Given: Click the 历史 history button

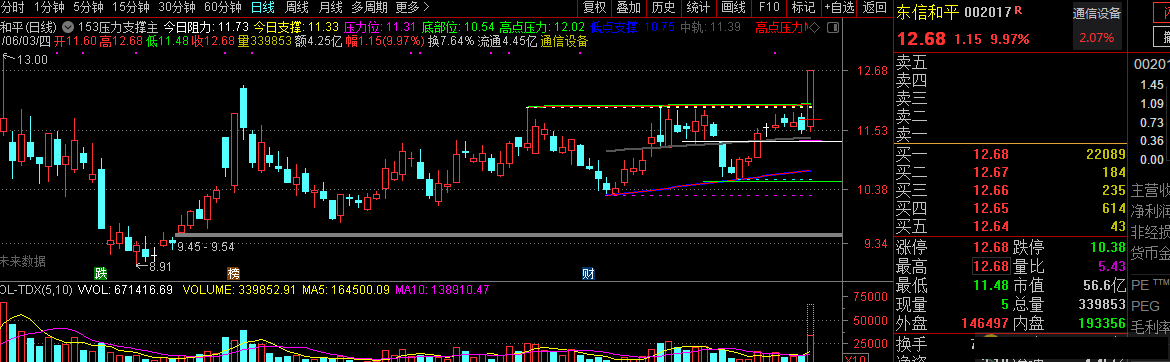Looking at the screenshot, I should click(663, 7).
